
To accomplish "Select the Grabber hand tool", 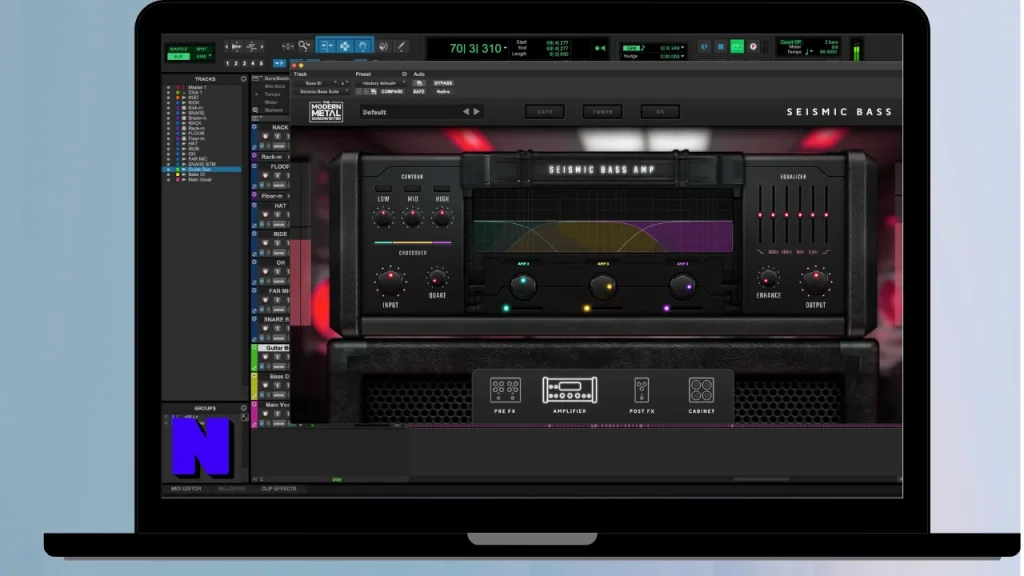I will [x=363, y=46].
